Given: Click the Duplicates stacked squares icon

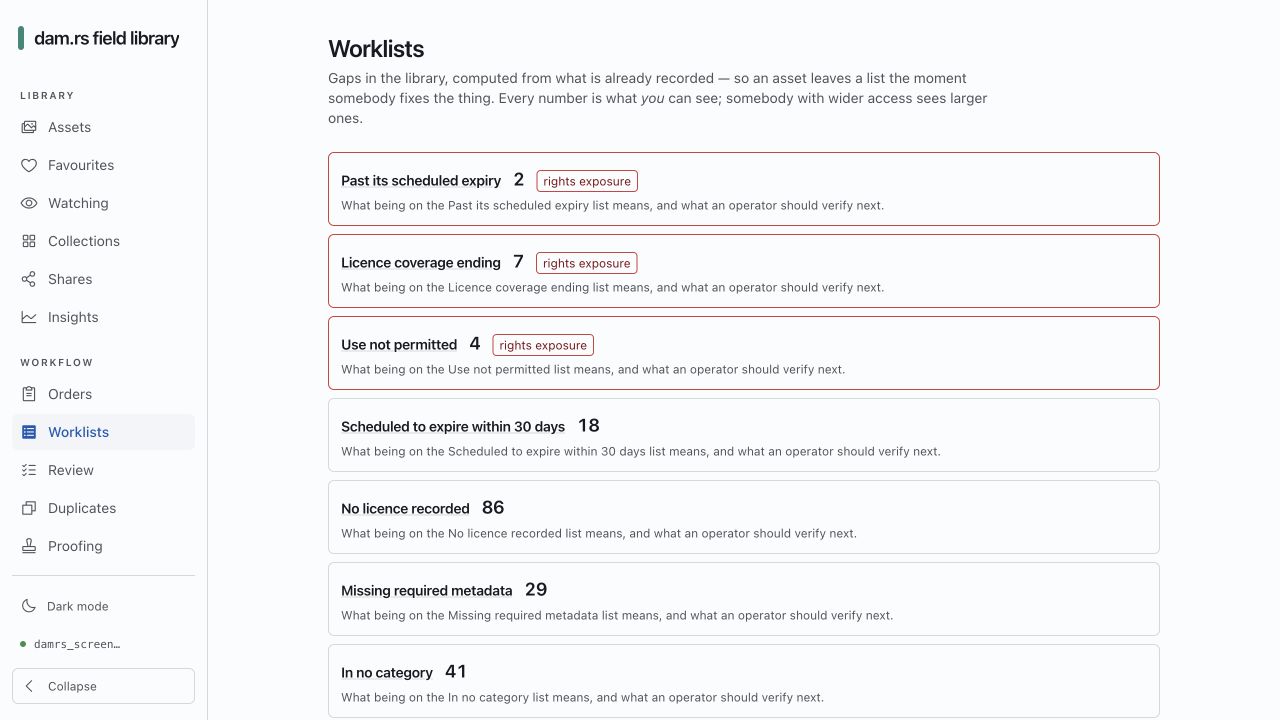Looking at the screenshot, I should click(29, 508).
